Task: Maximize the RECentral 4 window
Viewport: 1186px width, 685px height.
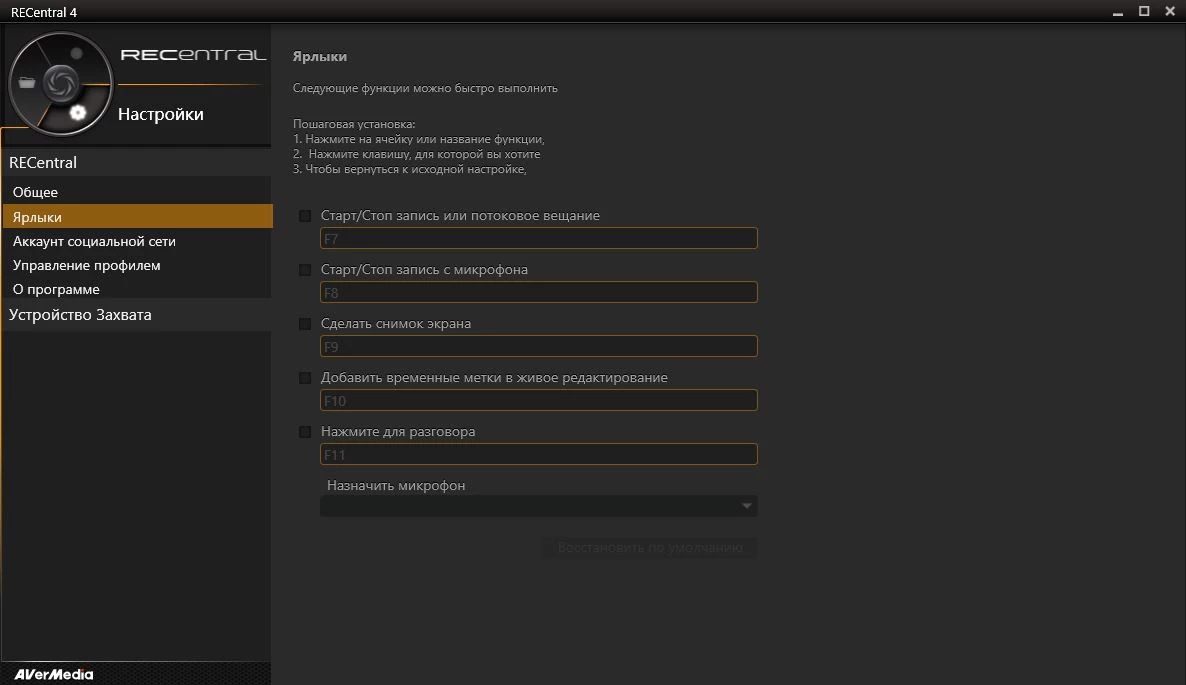Action: tap(1144, 11)
